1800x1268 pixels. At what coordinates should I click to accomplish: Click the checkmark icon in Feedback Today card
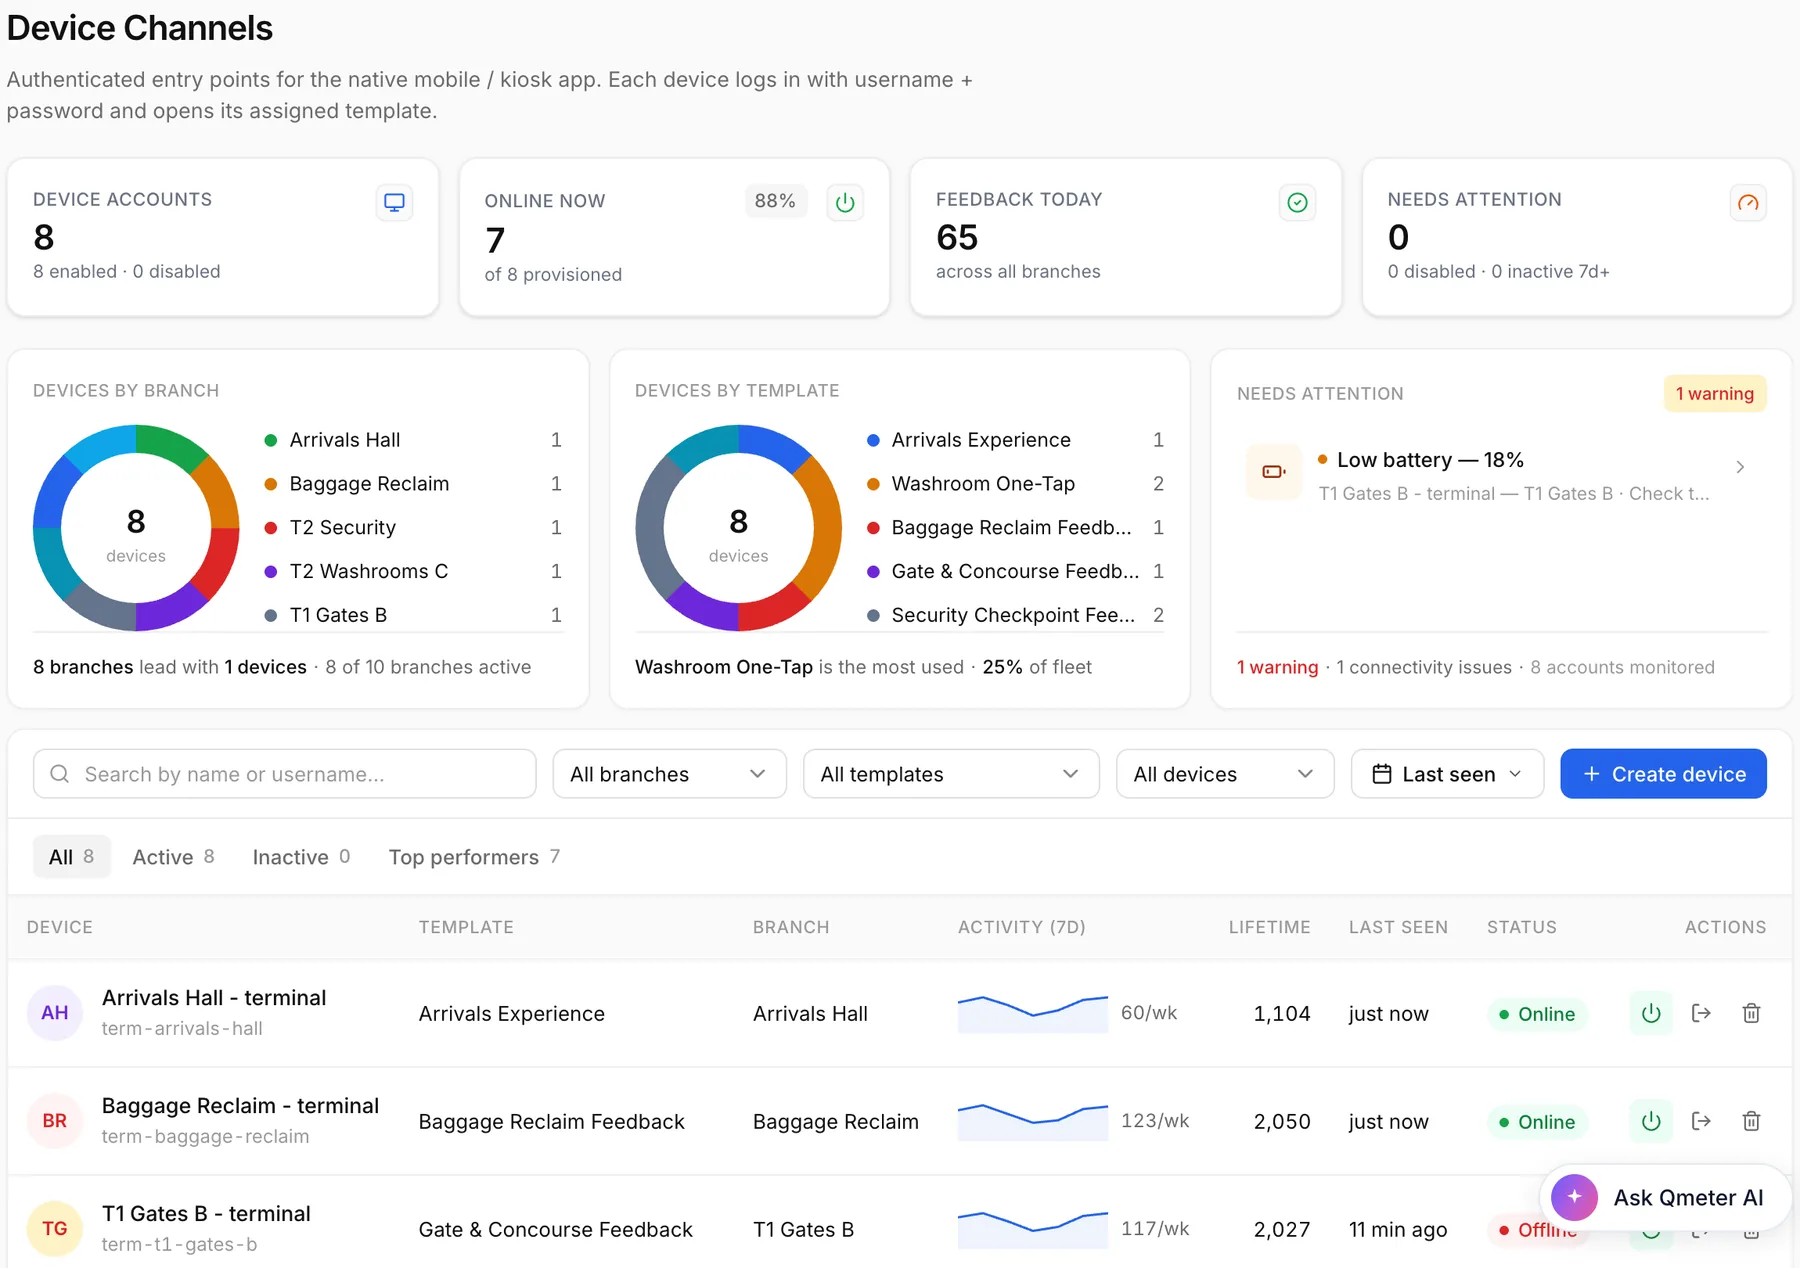coord(1297,202)
